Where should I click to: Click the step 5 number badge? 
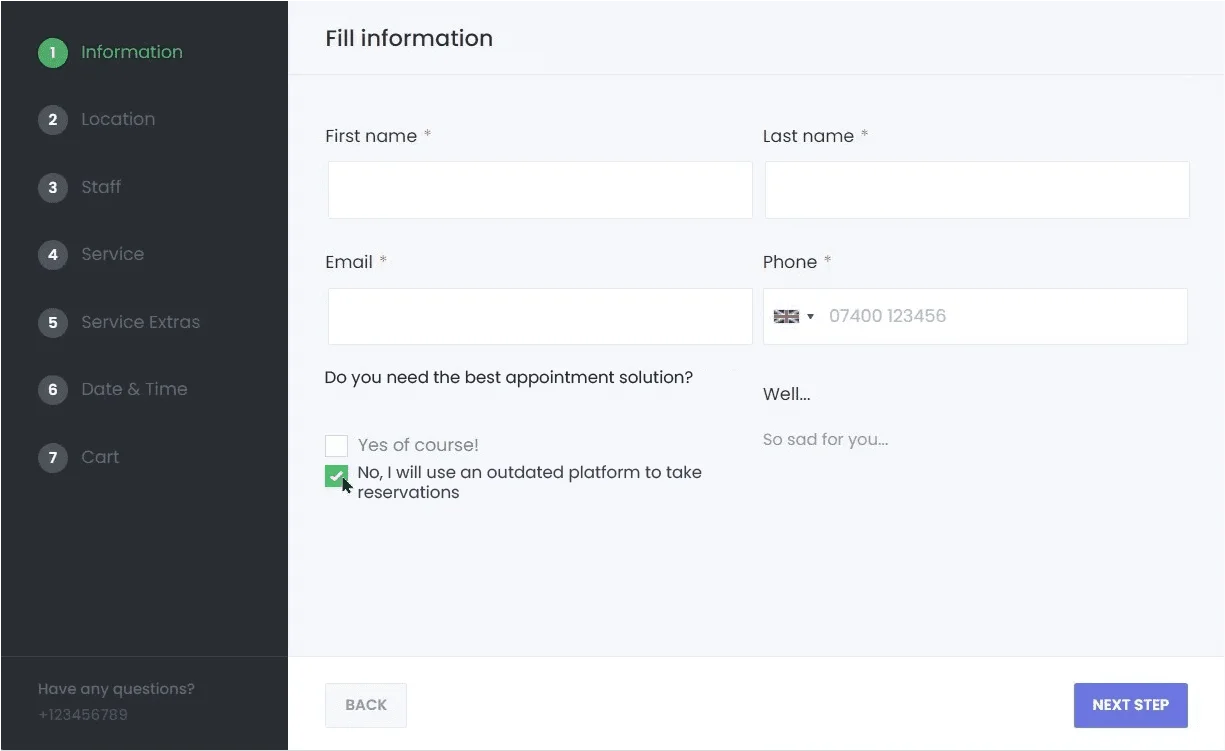point(53,322)
